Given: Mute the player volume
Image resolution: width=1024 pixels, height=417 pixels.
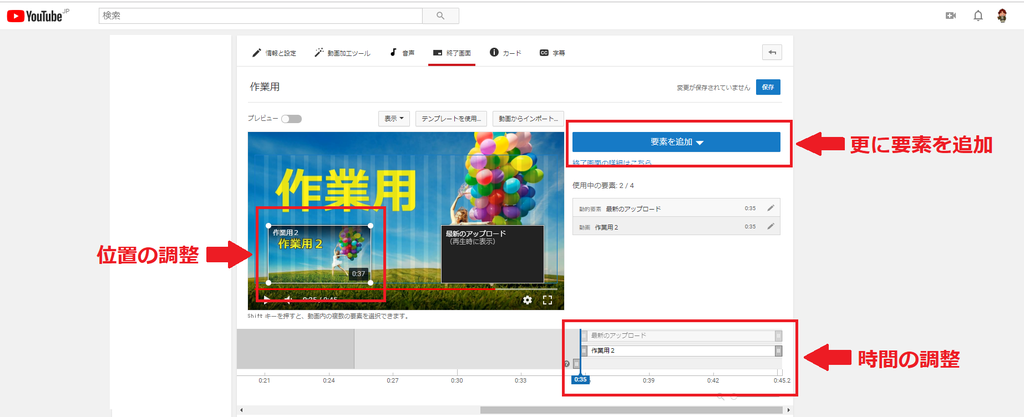Looking at the screenshot, I should pyautogui.click(x=287, y=300).
